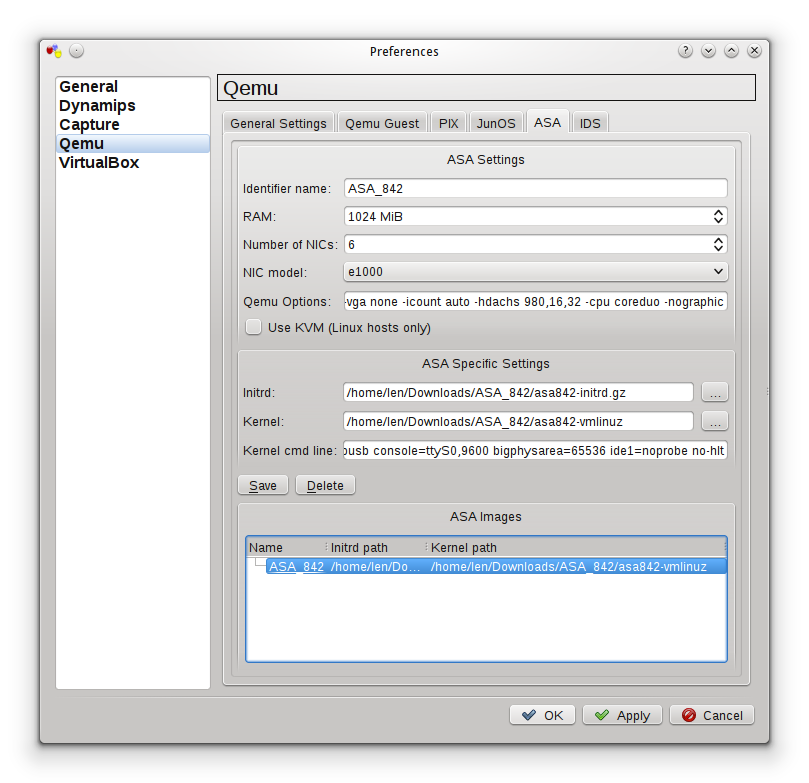This screenshot has width=809, height=783.
Task: Click the up-arrow maximize title bar button
Action: tap(731, 51)
